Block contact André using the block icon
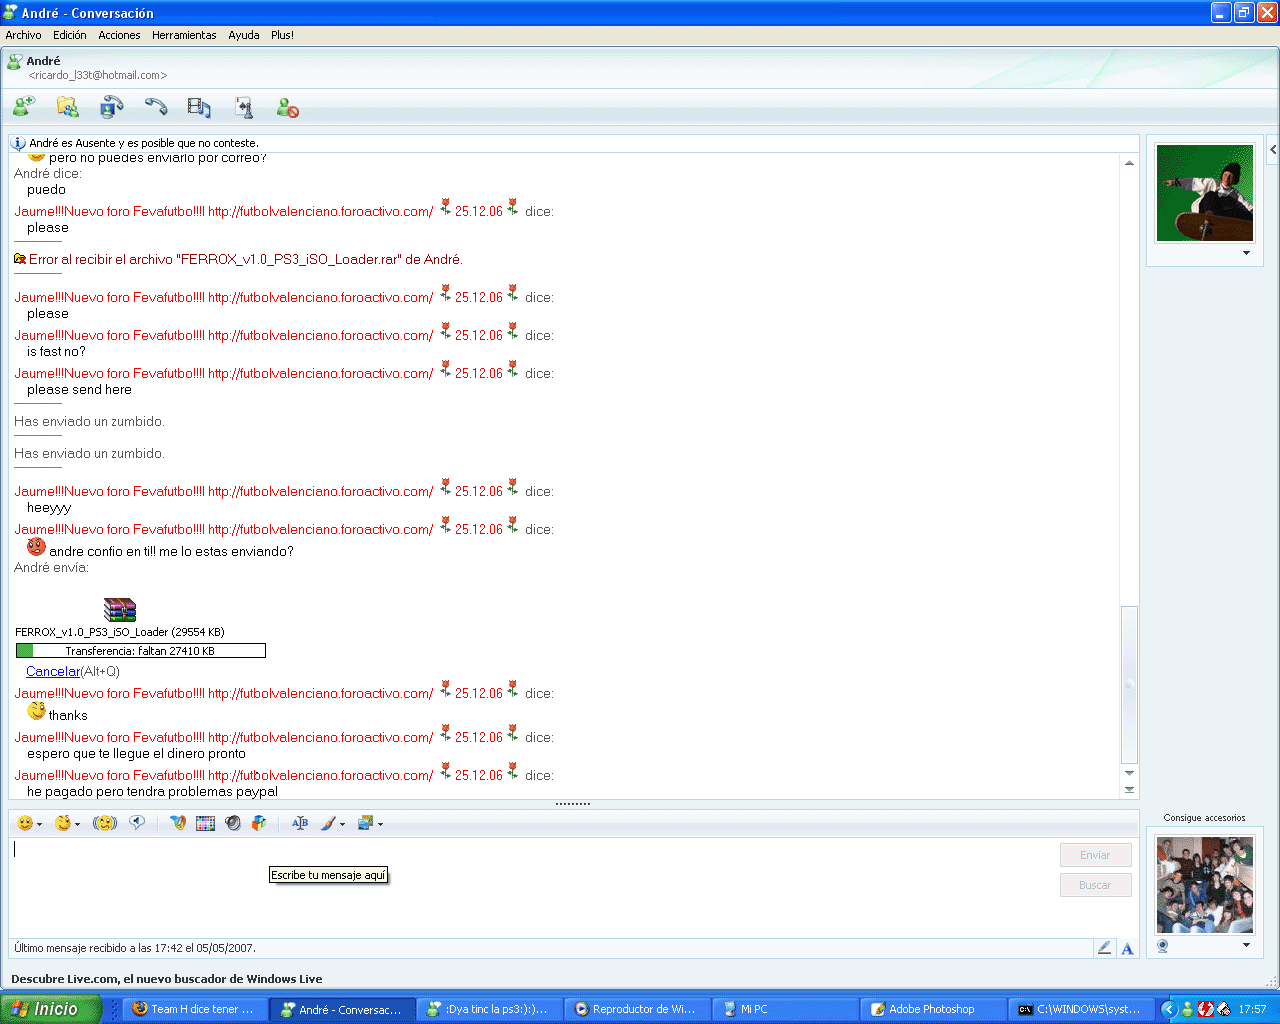Image resolution: width=1280 pixels, height=1024 pixels. 288,106
